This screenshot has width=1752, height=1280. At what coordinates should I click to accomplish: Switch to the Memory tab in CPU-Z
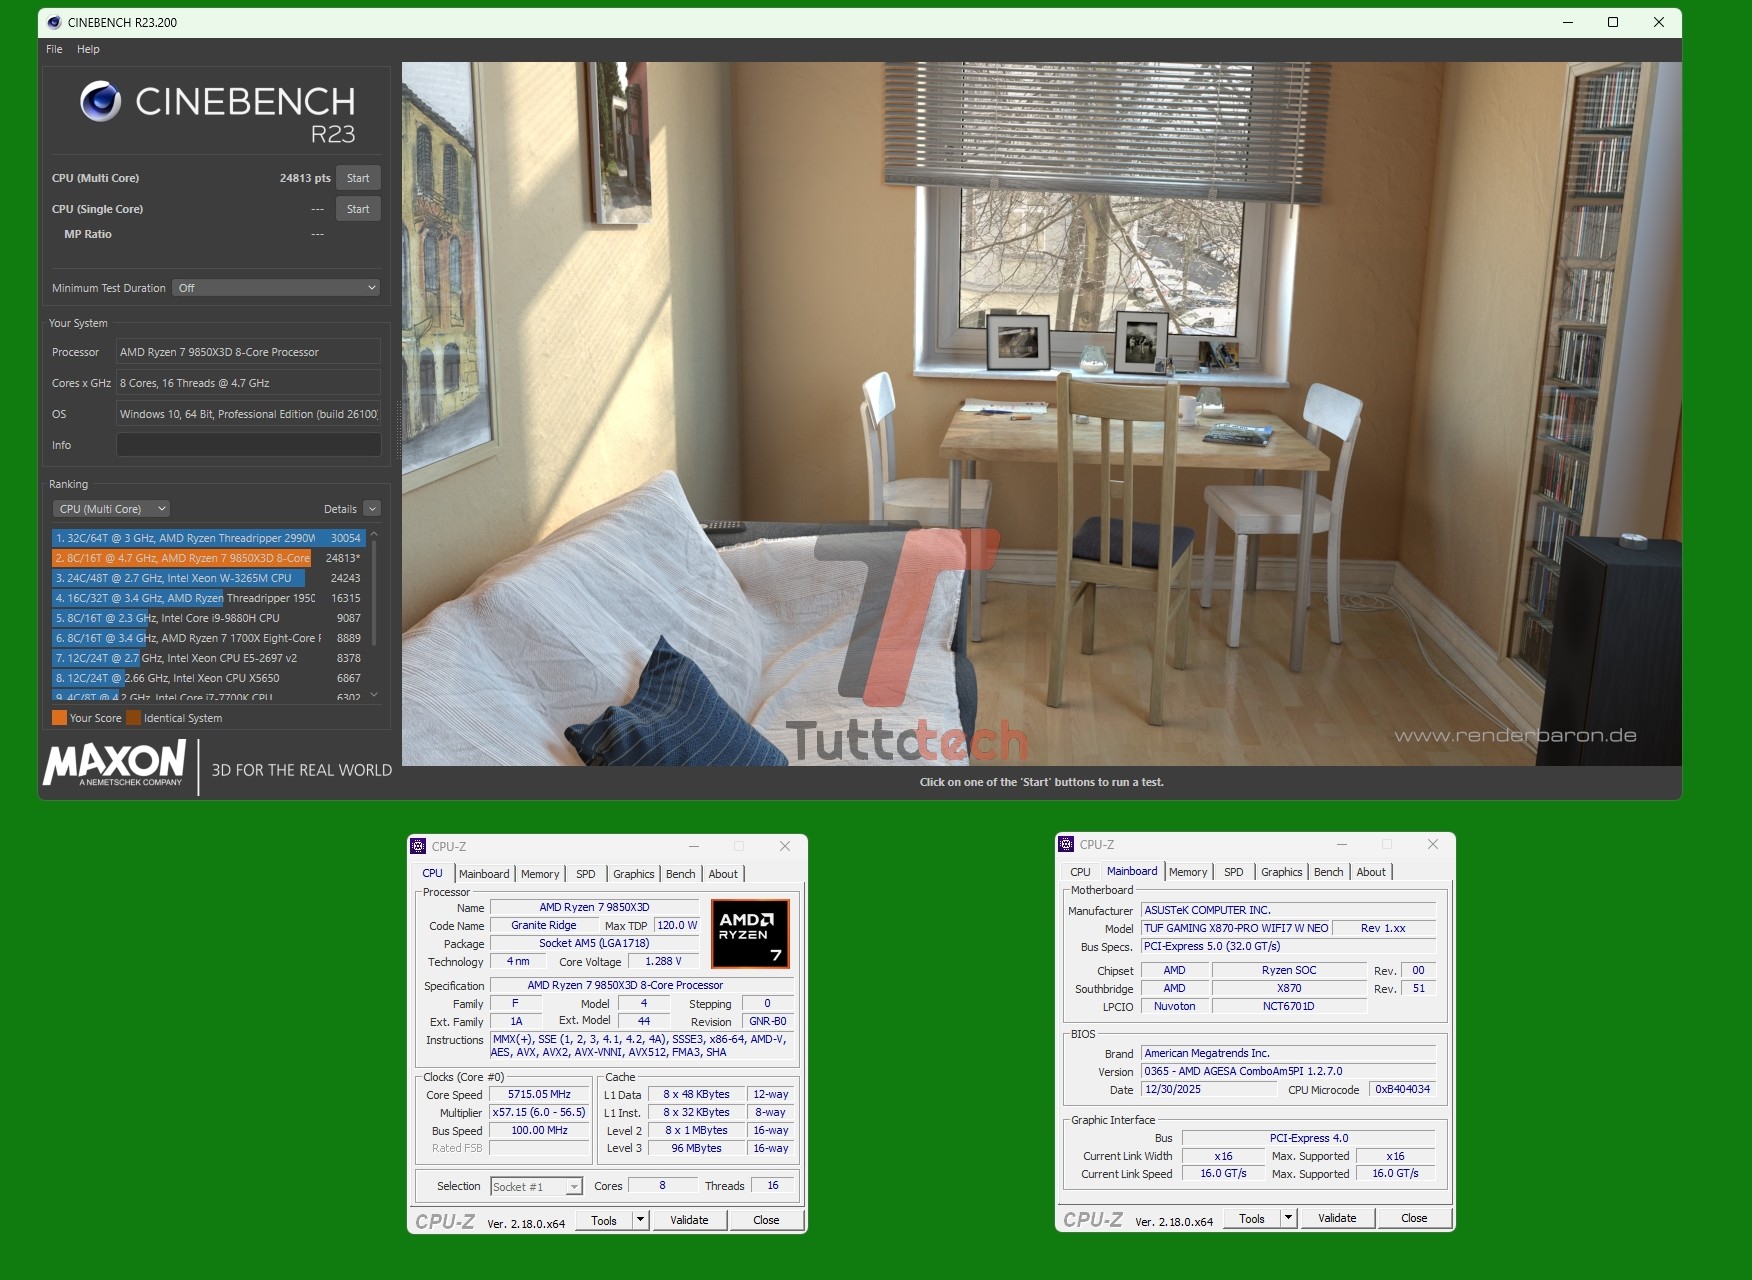[x=540, y=873]
